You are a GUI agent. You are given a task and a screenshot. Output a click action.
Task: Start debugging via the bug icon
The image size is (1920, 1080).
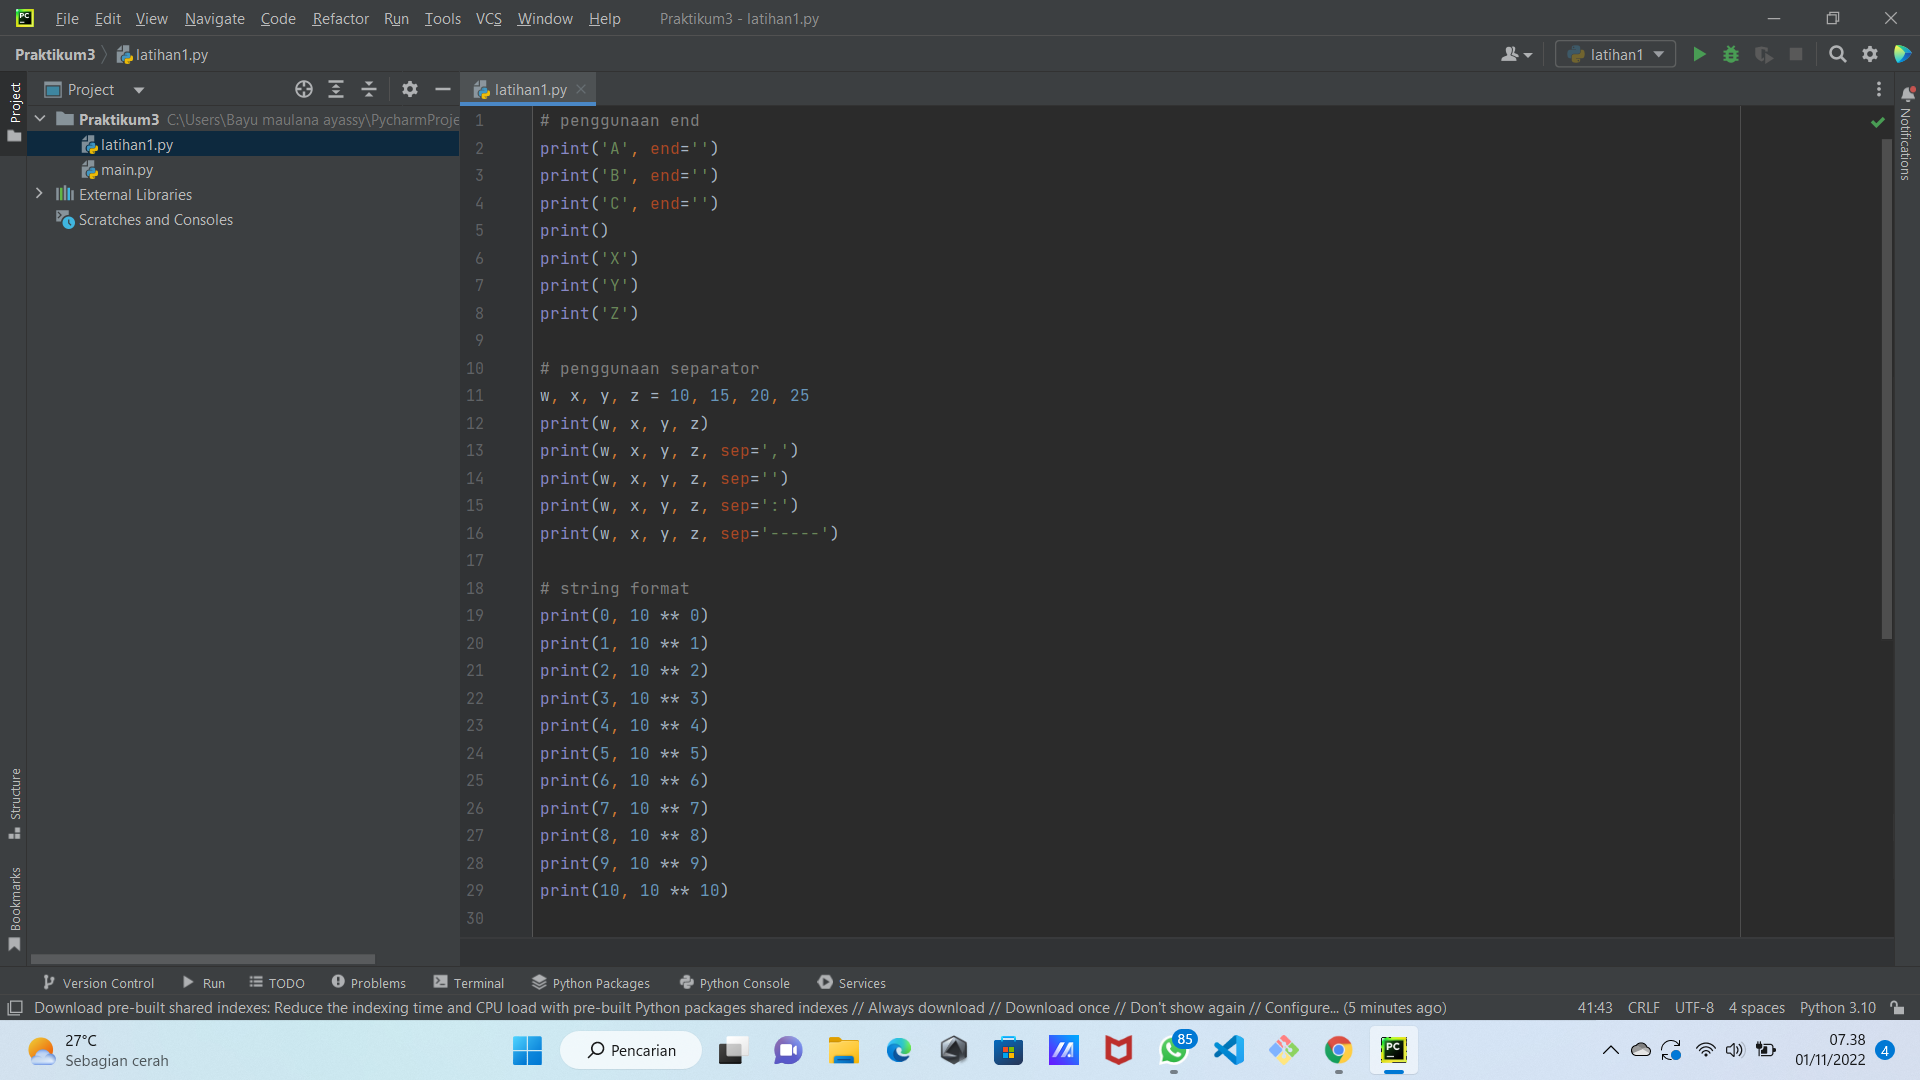[x=1731, y=54]
